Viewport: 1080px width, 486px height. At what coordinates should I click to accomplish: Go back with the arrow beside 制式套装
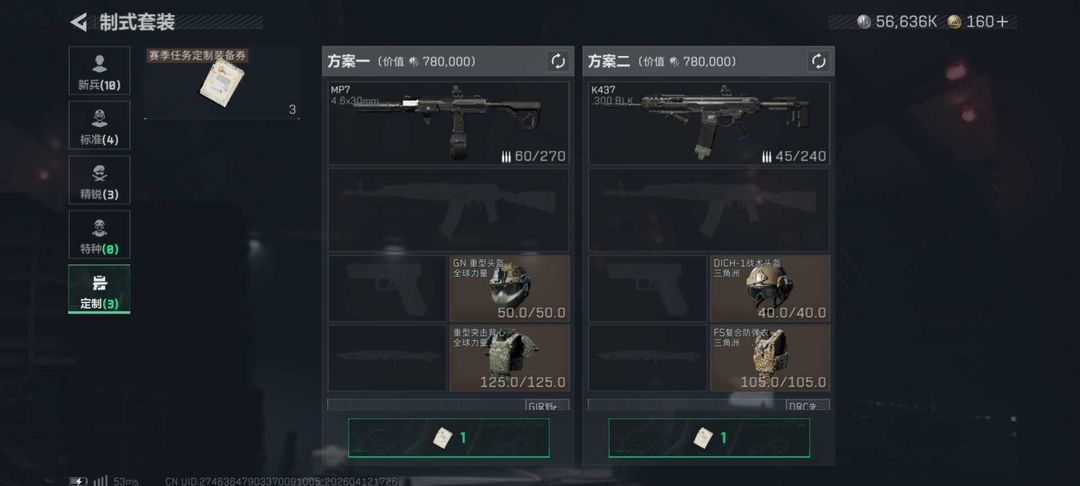coord(79,22)
